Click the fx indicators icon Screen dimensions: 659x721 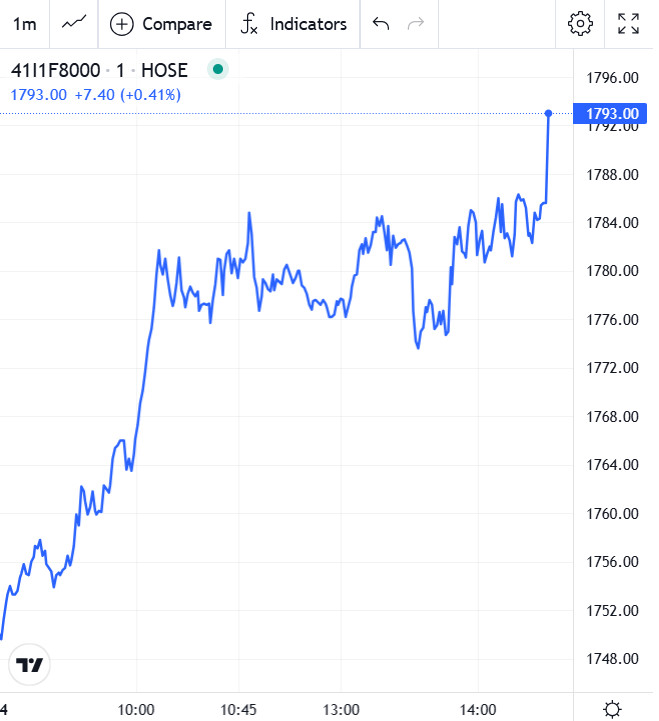click(249, 24)
